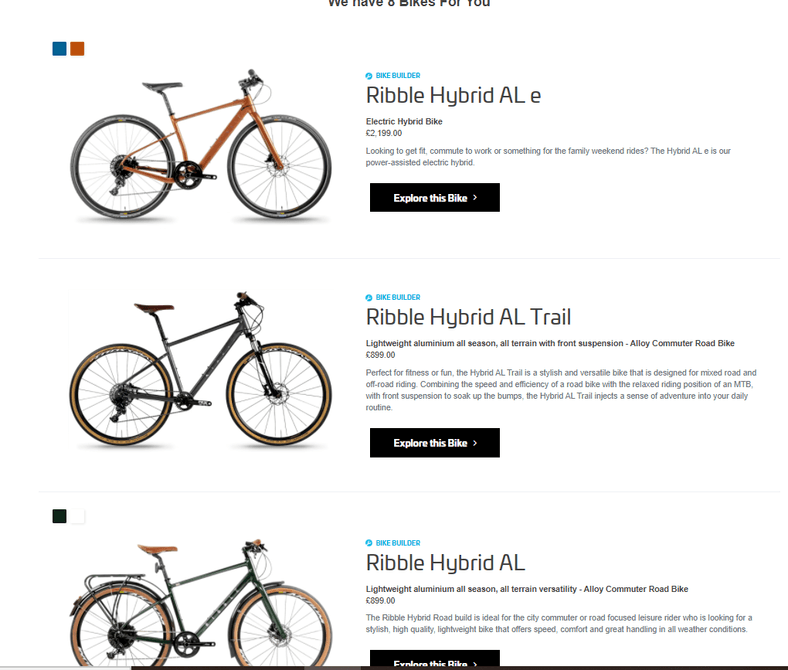Screen dimensions: 788x670
Task: Open the Ribble Hybrid AL title link
Action: [x=445, y=563]
